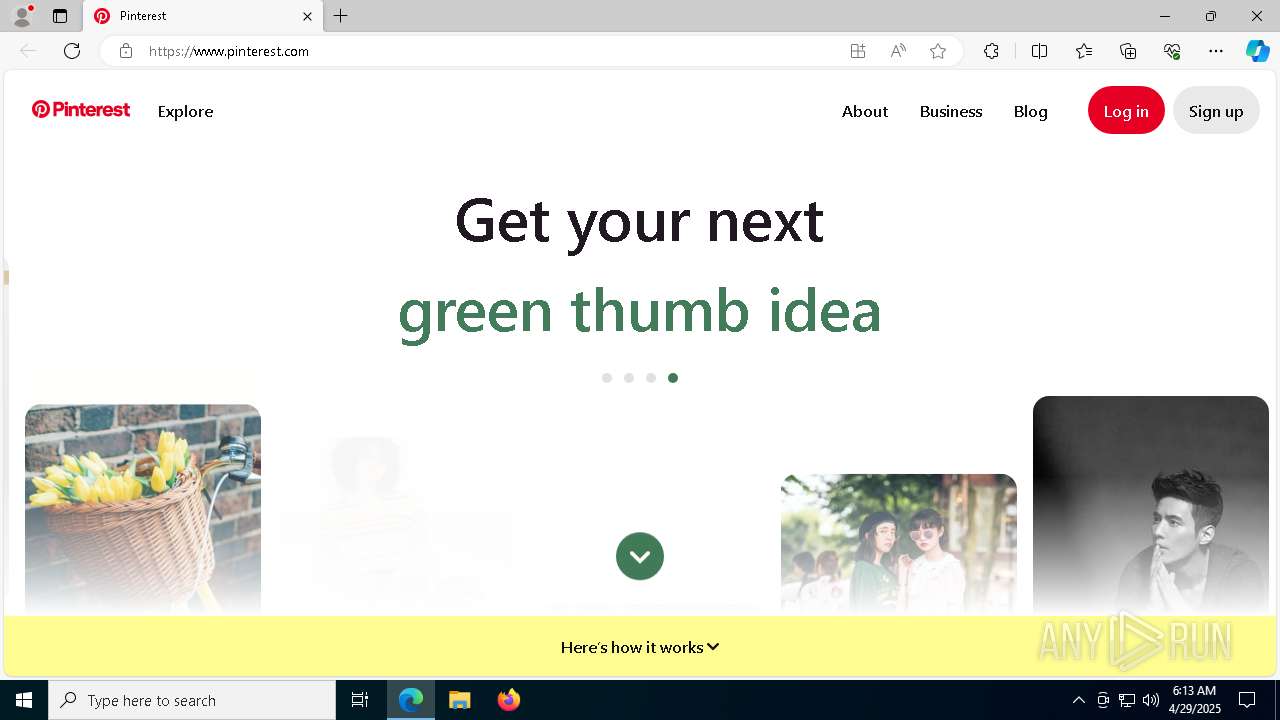This screenshot has height=720, width=1280.
Task: Select the first carousel dot
Action: (x=607, y=378)
